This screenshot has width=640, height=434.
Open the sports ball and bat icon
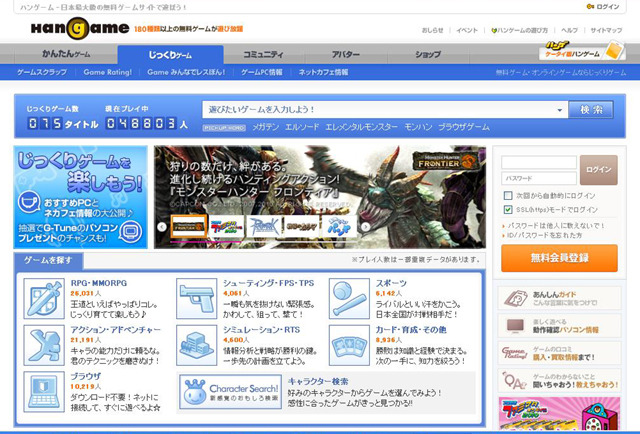pos(349,298)
